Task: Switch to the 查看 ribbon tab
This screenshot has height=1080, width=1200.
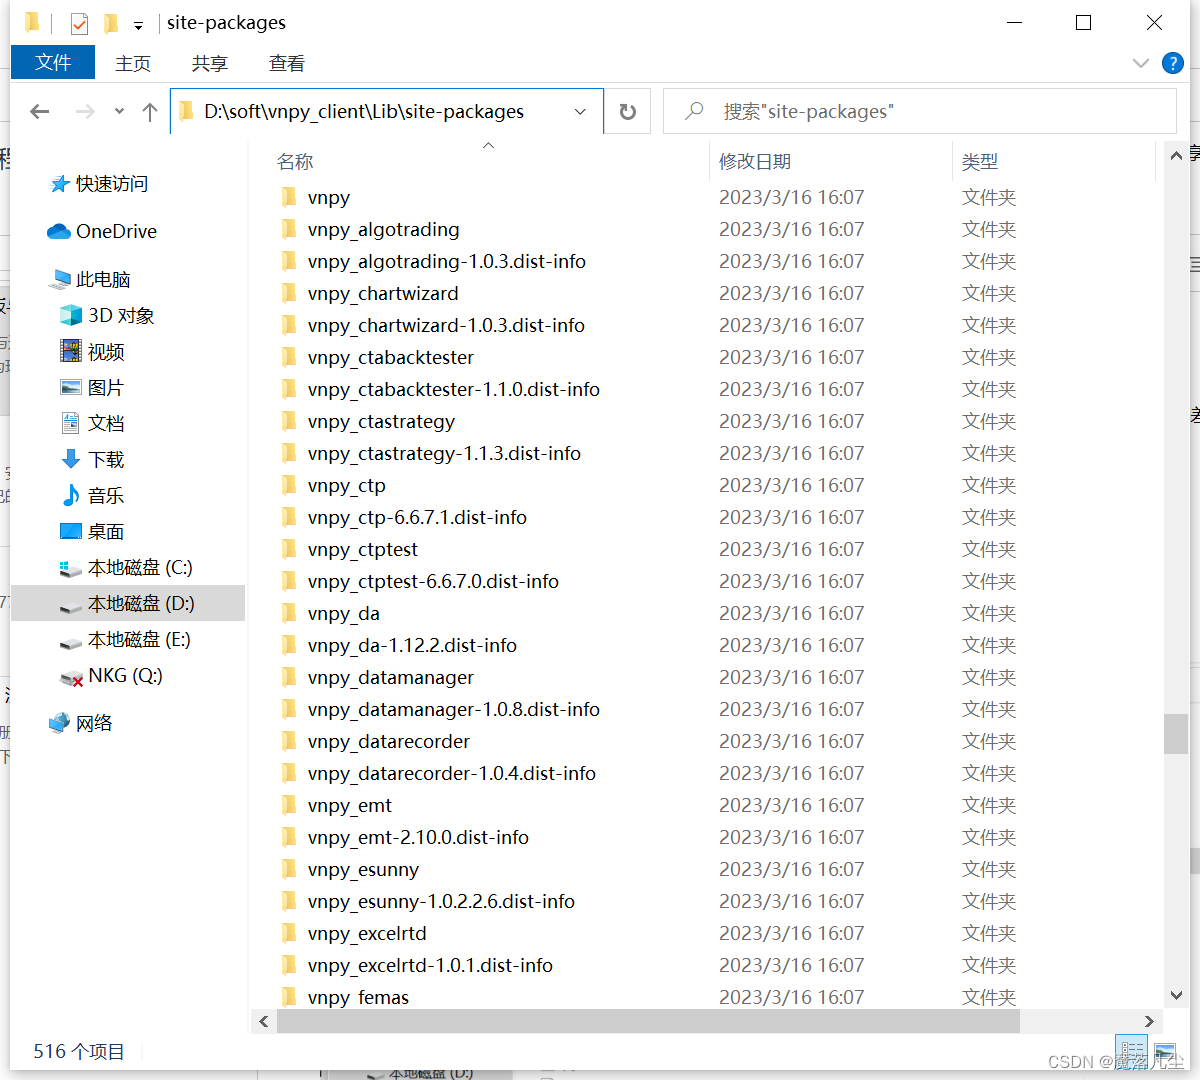Action: coord(287,63)
